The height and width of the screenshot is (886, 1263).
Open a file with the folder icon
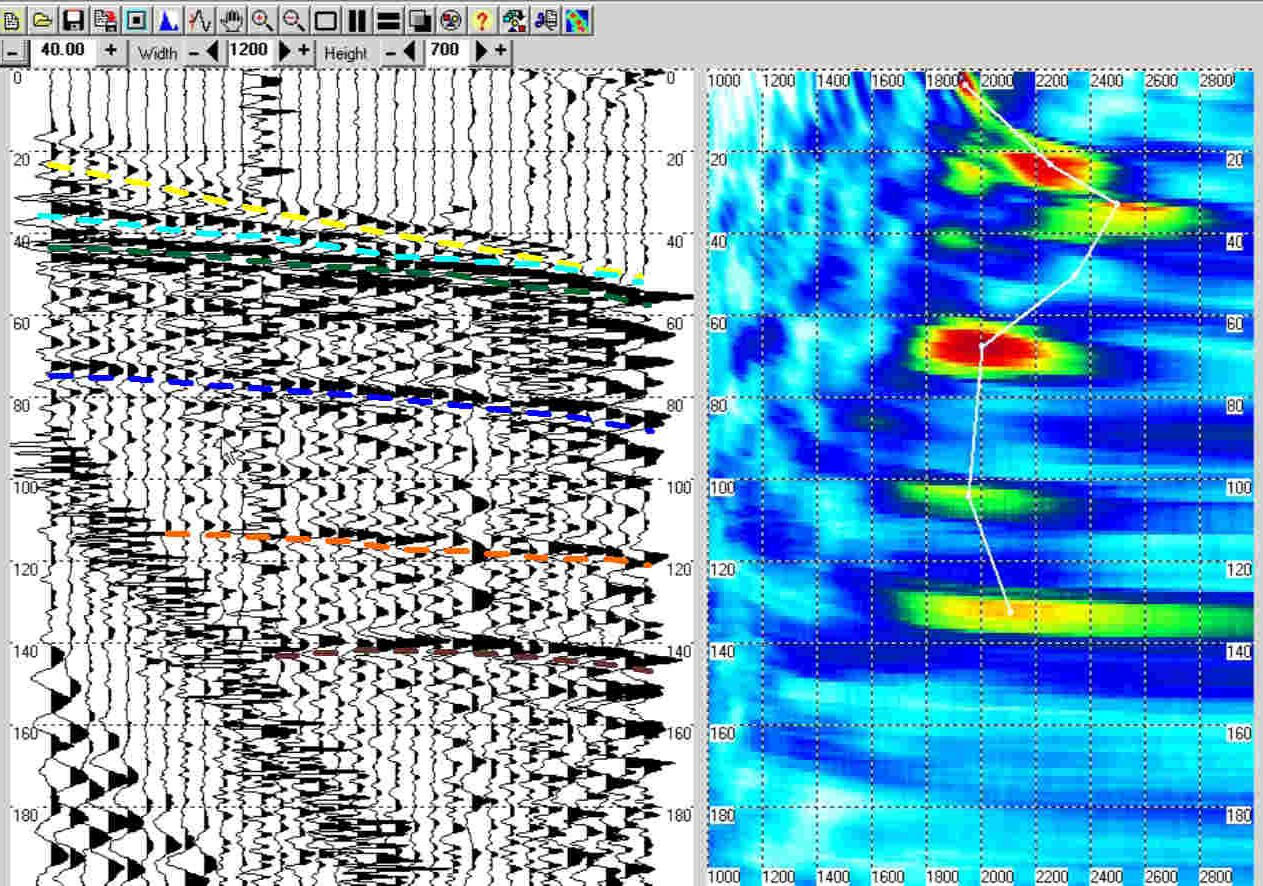coord(42,19)
